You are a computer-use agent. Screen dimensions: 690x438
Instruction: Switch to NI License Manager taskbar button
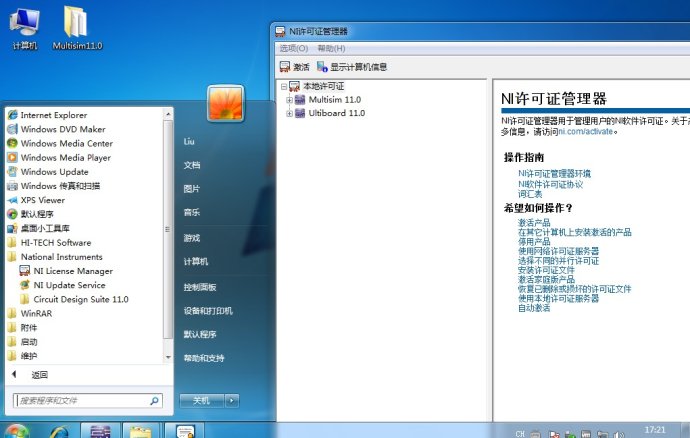tap(185, 431)
